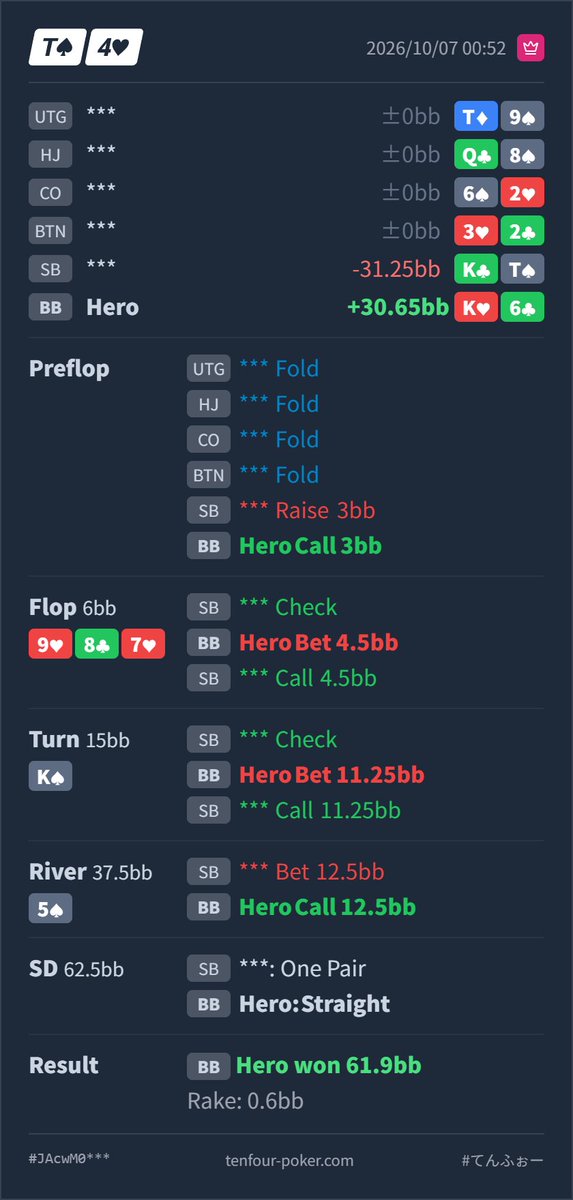Select UTG's ten of diamonds card
Screen dimensions: 573x1200
coord(476,116)
